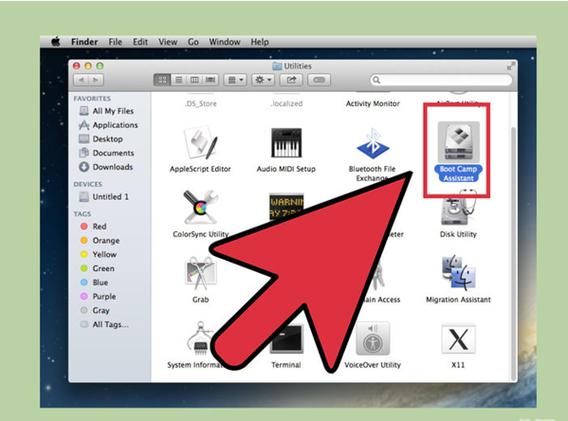Select the VoiceOver Utility icon

[373, 339]
